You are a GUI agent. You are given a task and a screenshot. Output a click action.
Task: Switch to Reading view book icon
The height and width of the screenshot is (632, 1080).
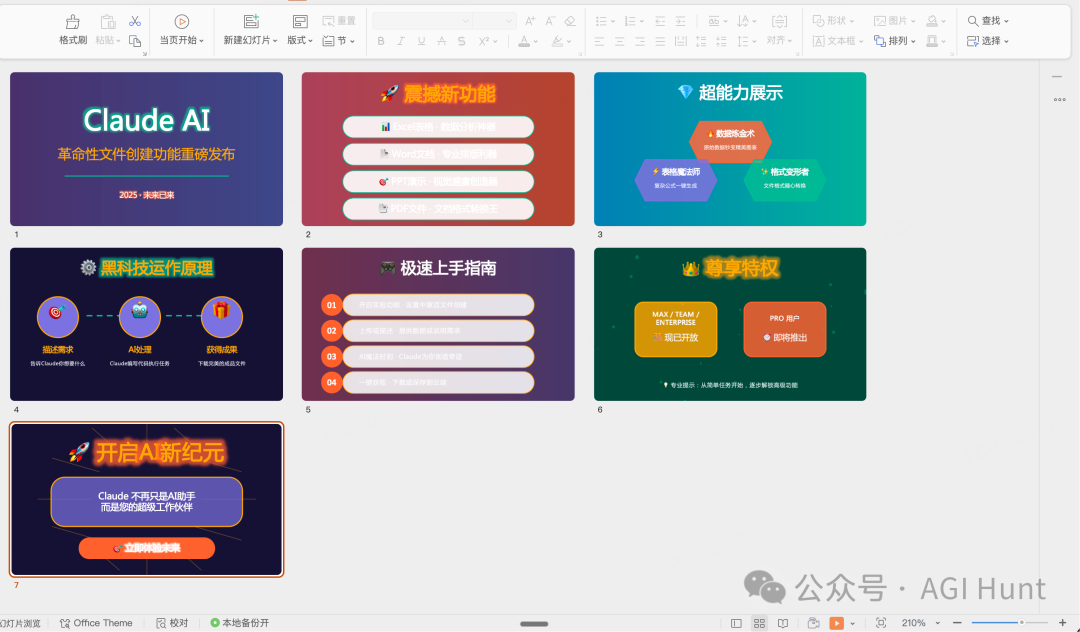[x=783, y=623]
